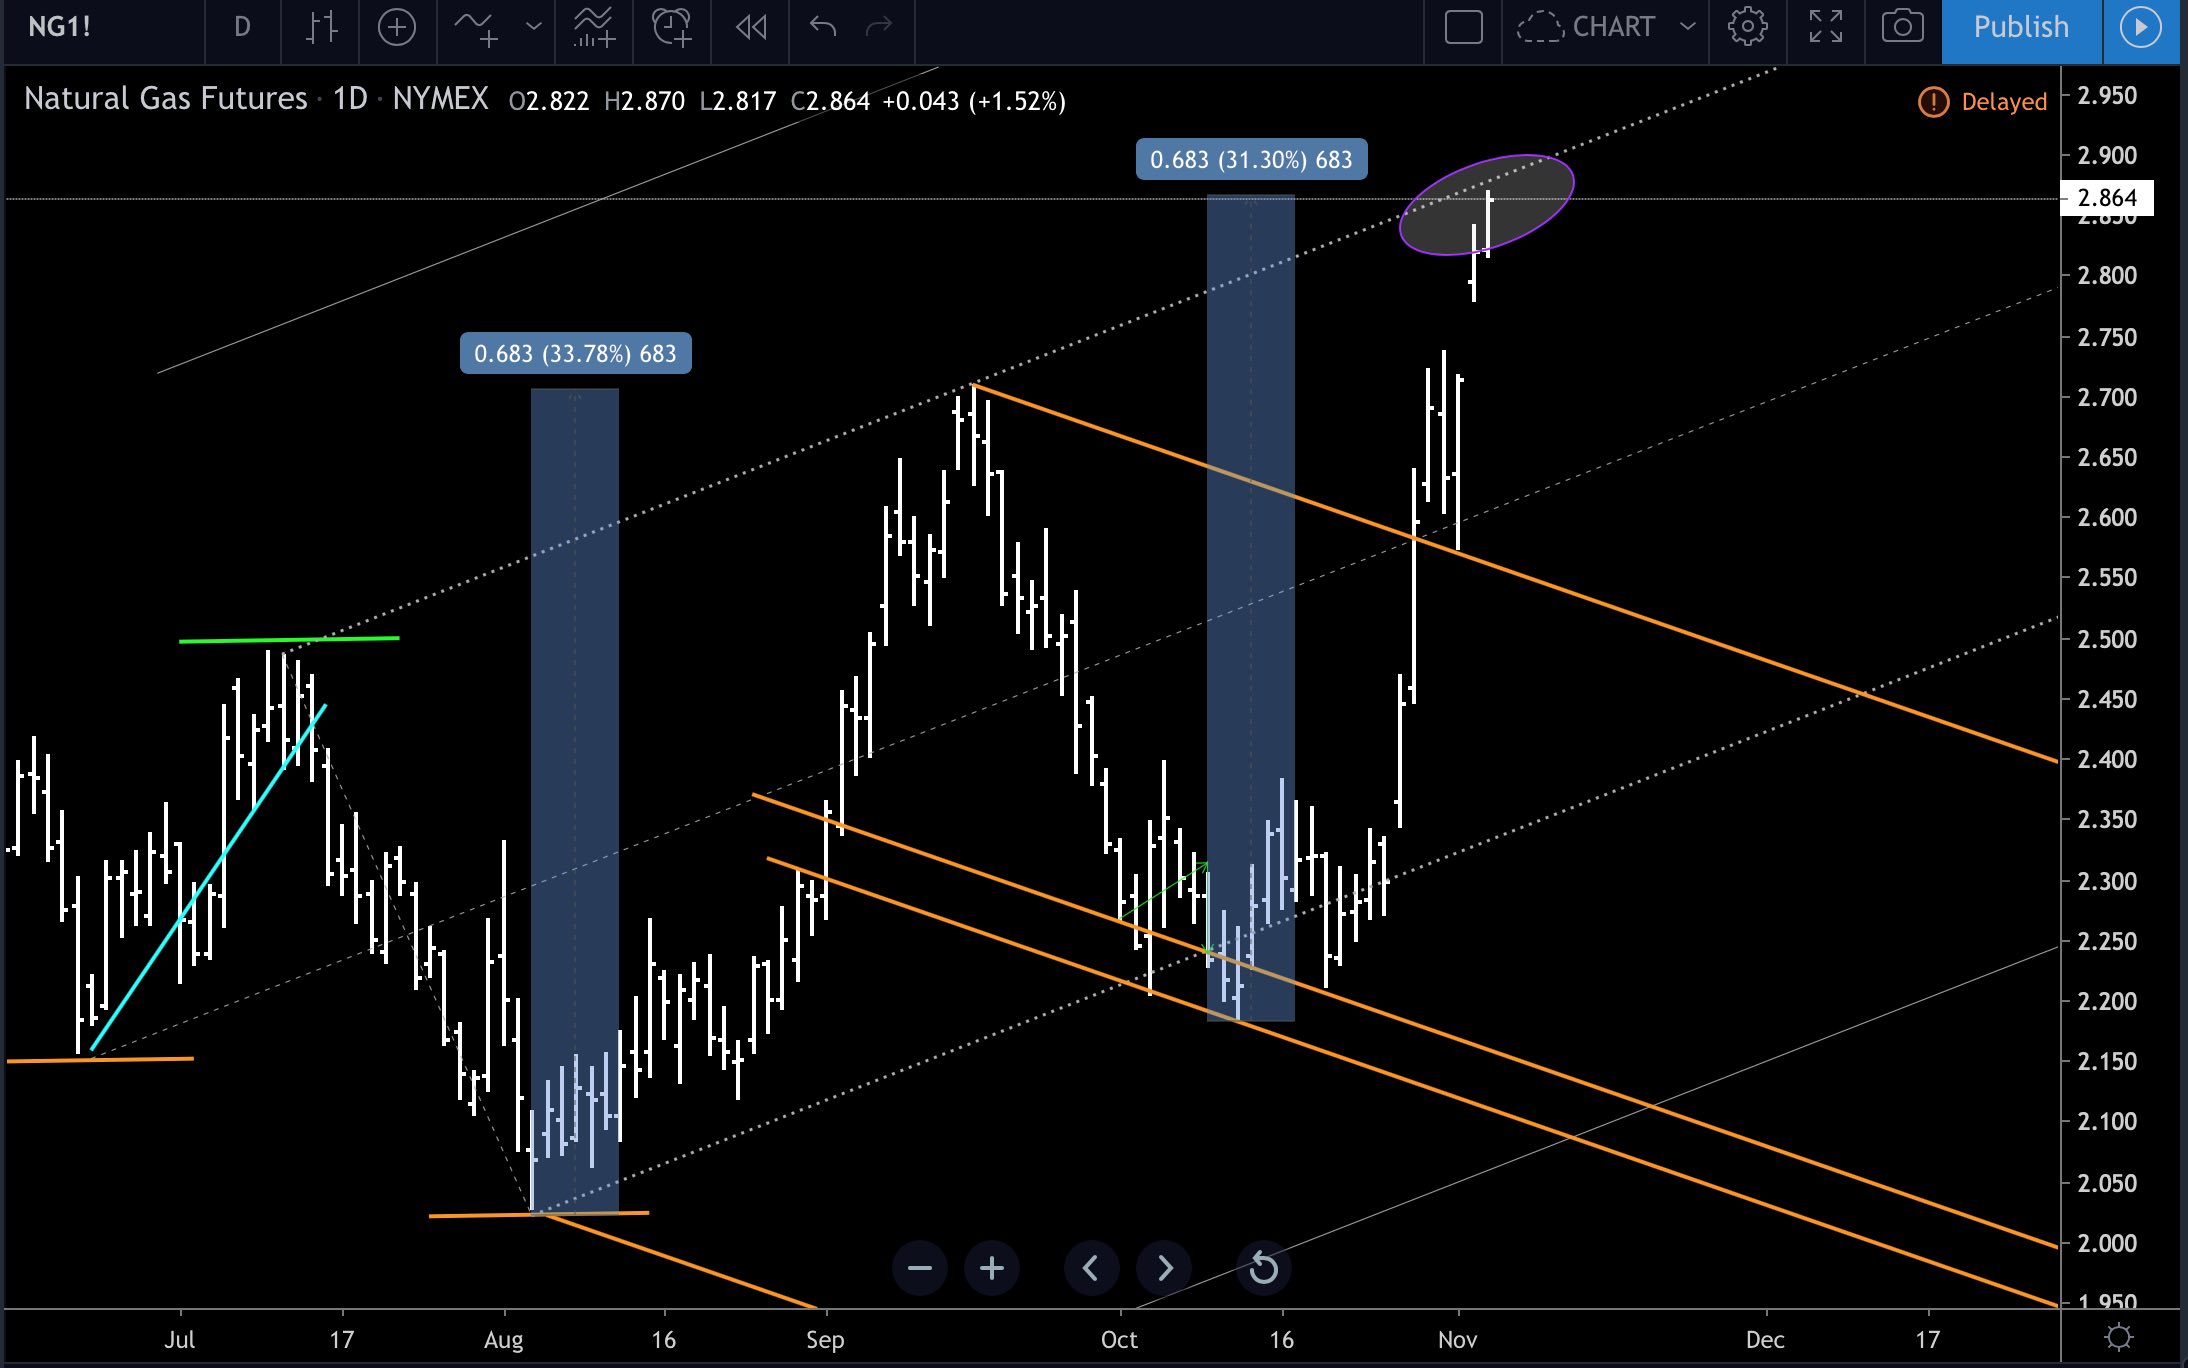Create an alert with the alarm icon

pyautogui.click(x=672, y=27)
